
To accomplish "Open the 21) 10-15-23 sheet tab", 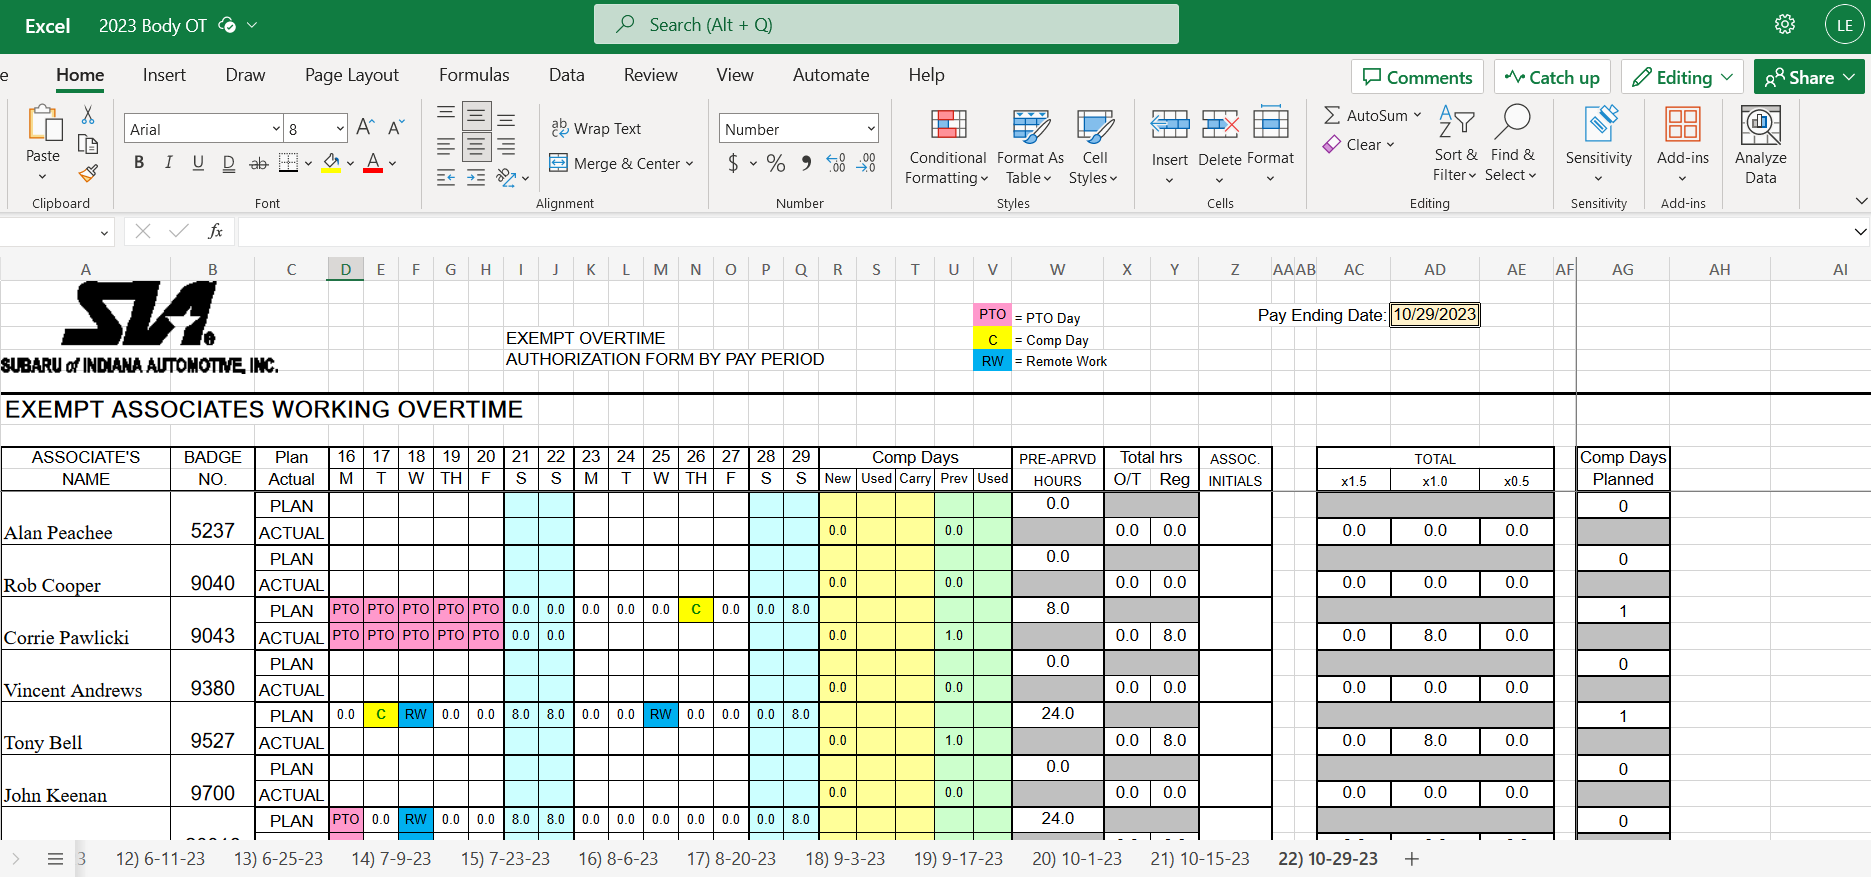I will (x=1199, y=859).
